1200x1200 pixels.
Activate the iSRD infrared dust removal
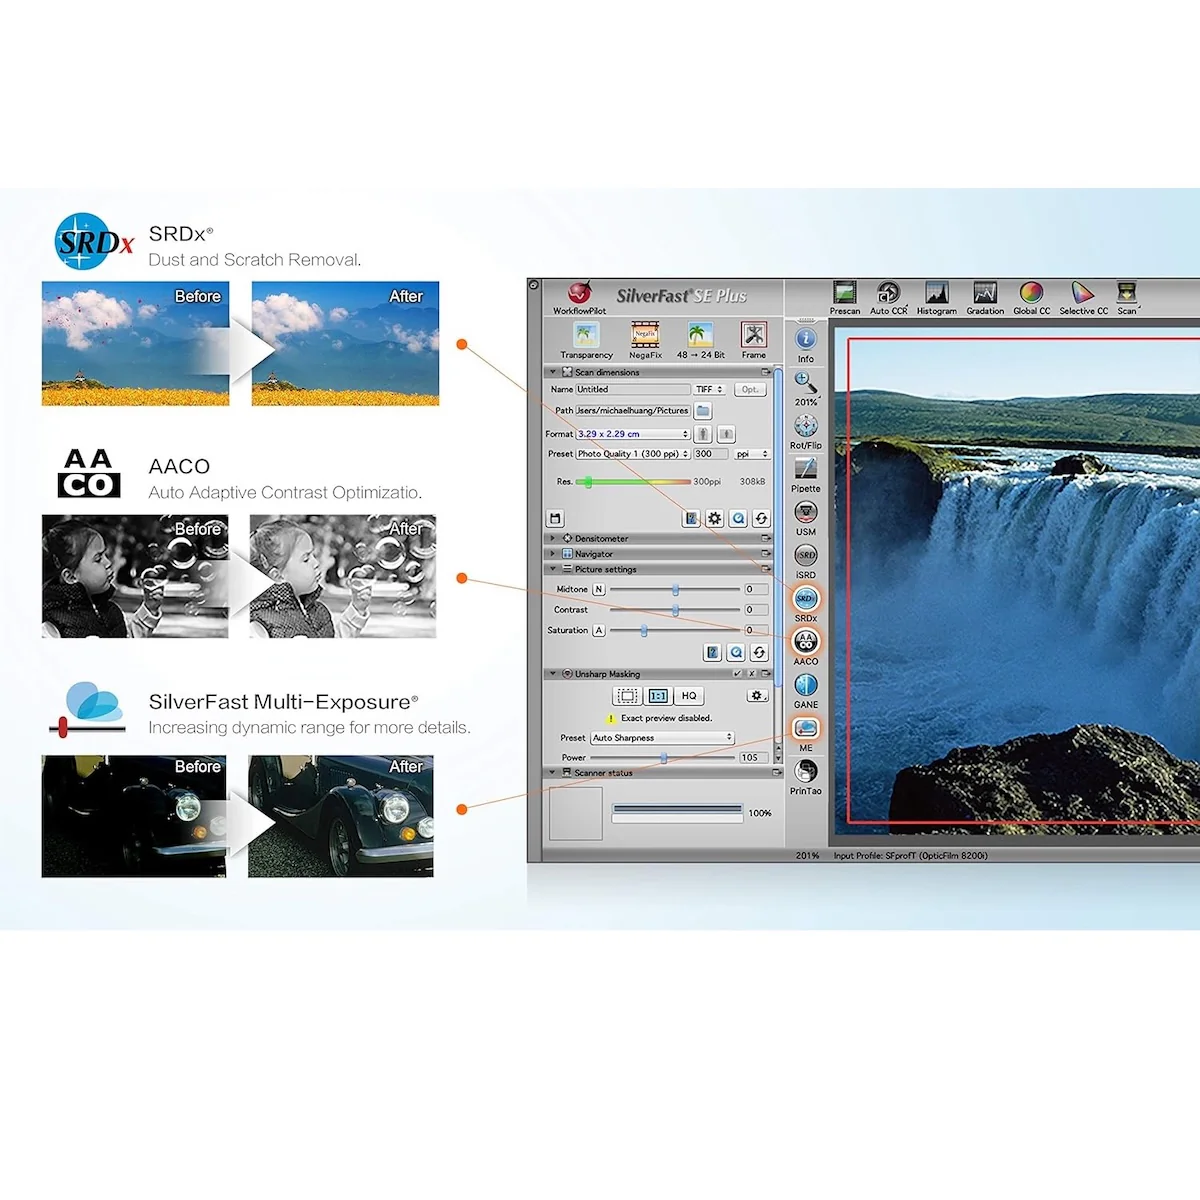806,554
